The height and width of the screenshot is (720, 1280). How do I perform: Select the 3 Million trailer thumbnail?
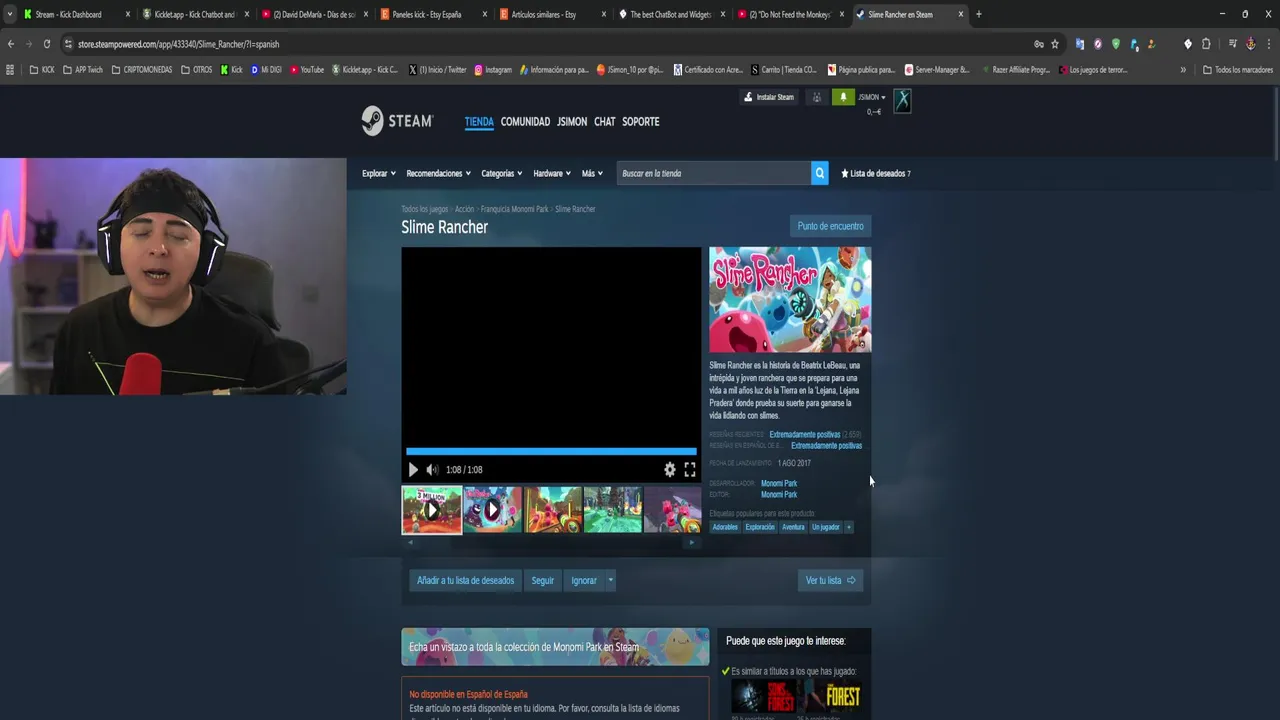(432, 510)
